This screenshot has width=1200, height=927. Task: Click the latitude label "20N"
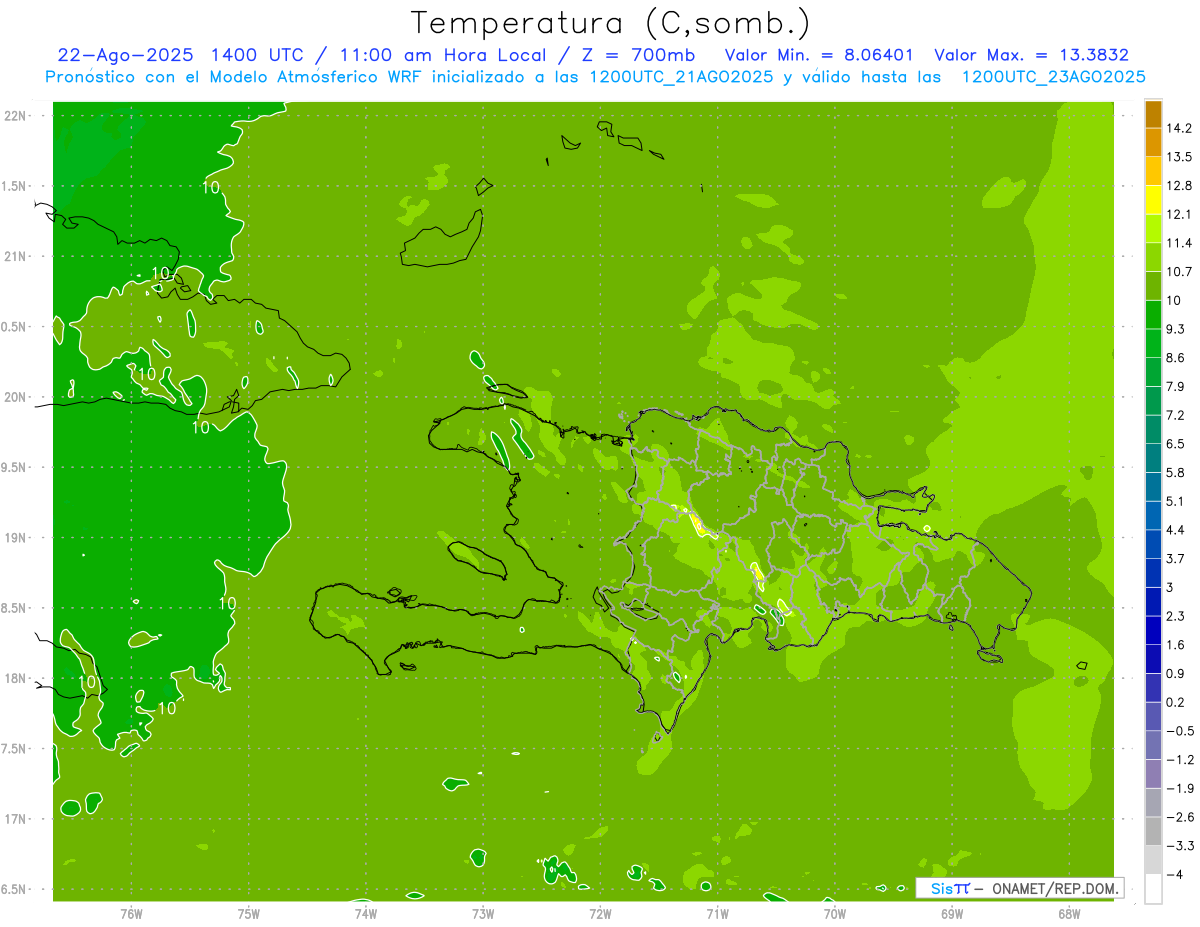click(x=15, y=397)
